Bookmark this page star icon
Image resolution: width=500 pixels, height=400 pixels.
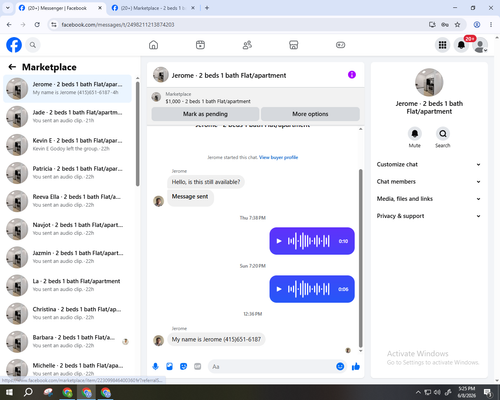click(457, 25)
